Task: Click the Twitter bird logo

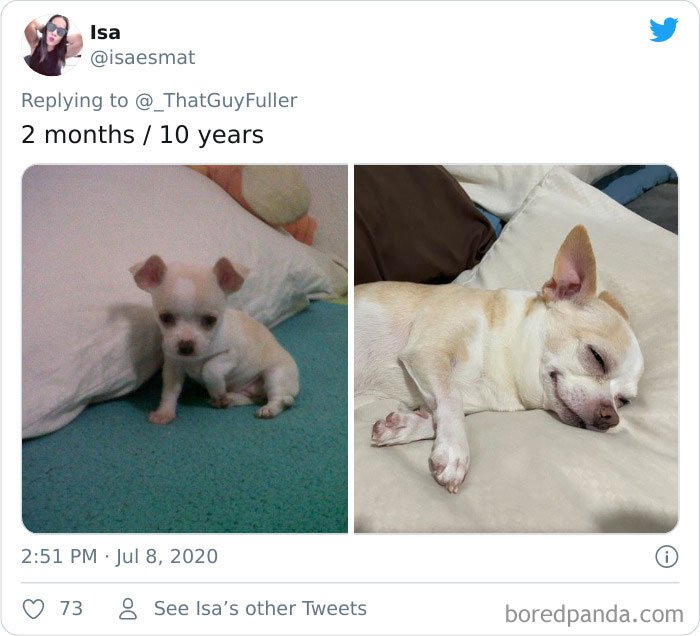Action: [x=664, y=29]
